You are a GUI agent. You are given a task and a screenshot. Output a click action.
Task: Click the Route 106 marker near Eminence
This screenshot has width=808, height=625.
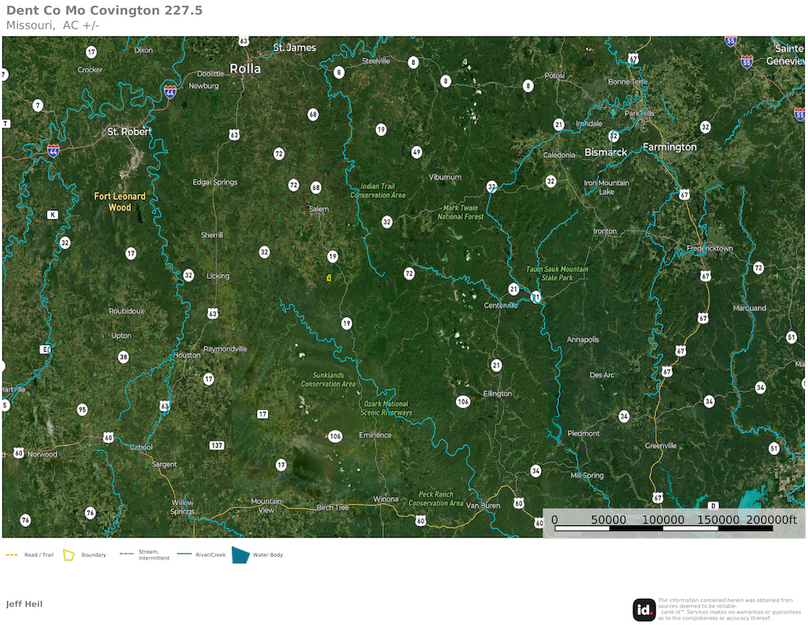tap(335, 436)
